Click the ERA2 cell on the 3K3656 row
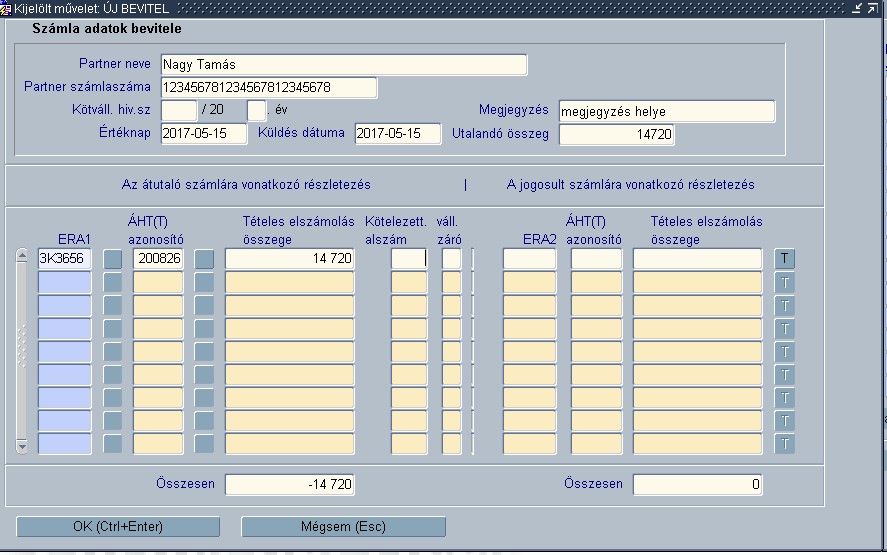 pos(529,259)
